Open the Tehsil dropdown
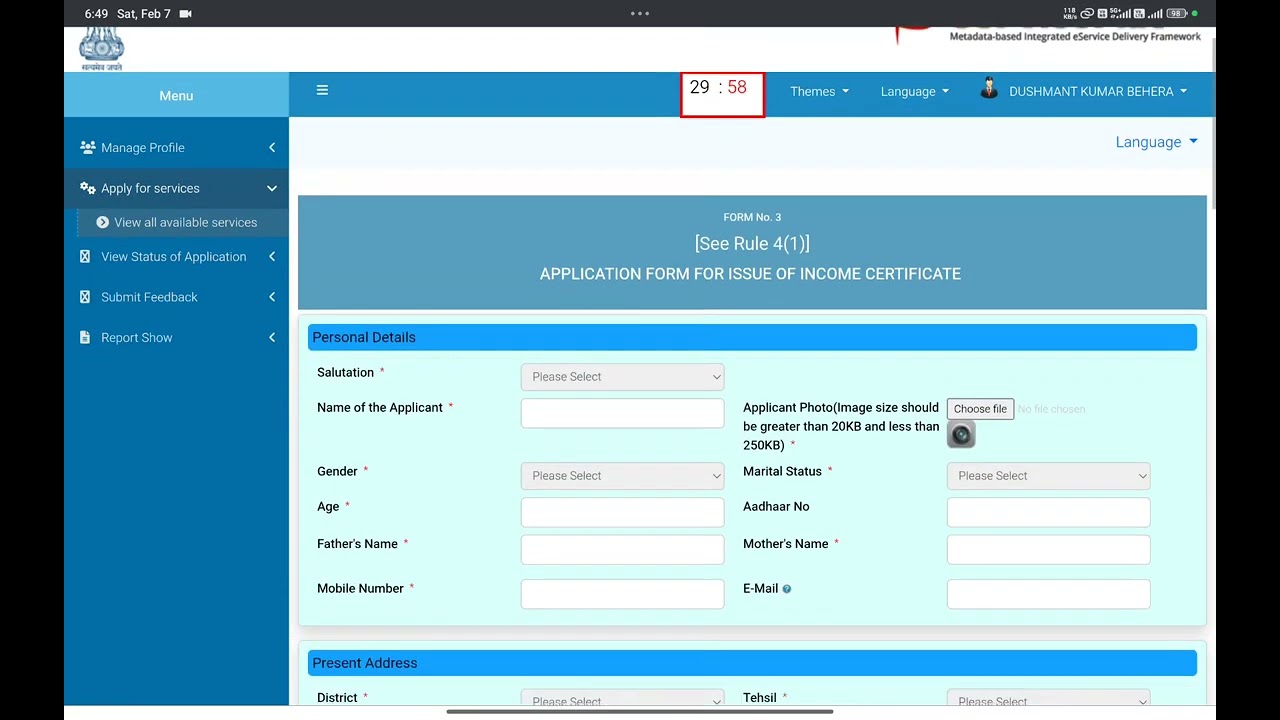This screenshot has height=720, width=1280. pyautogui.click(x=1048, y=699)
